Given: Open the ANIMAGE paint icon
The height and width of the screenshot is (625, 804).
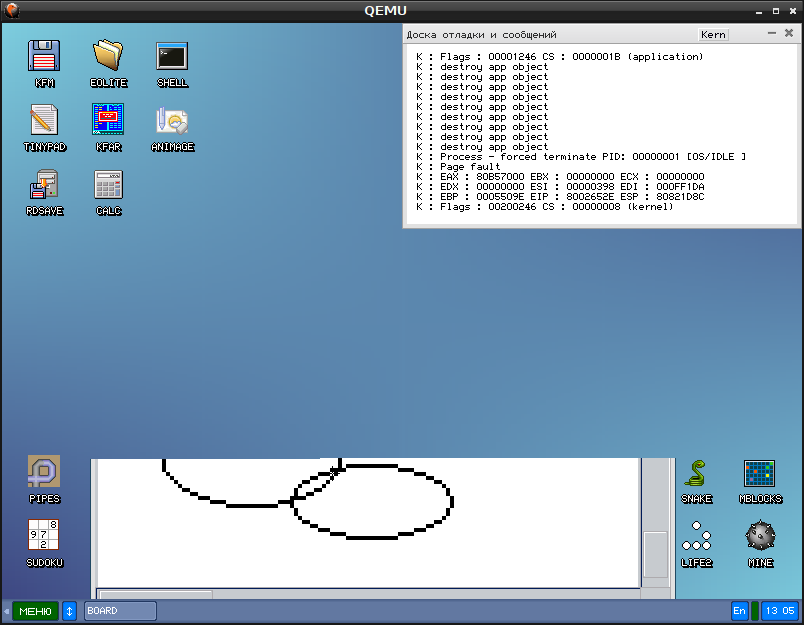Looking at the screenshot, I should point(172,121).
